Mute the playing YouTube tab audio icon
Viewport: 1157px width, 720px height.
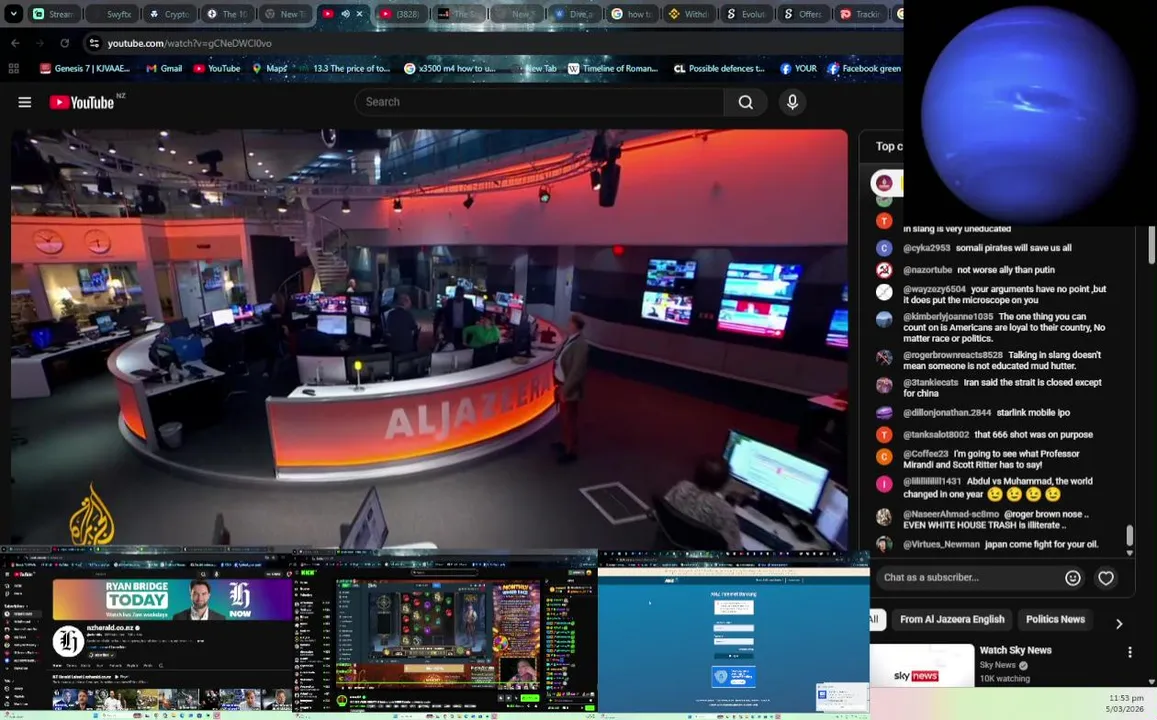[345, 14]
